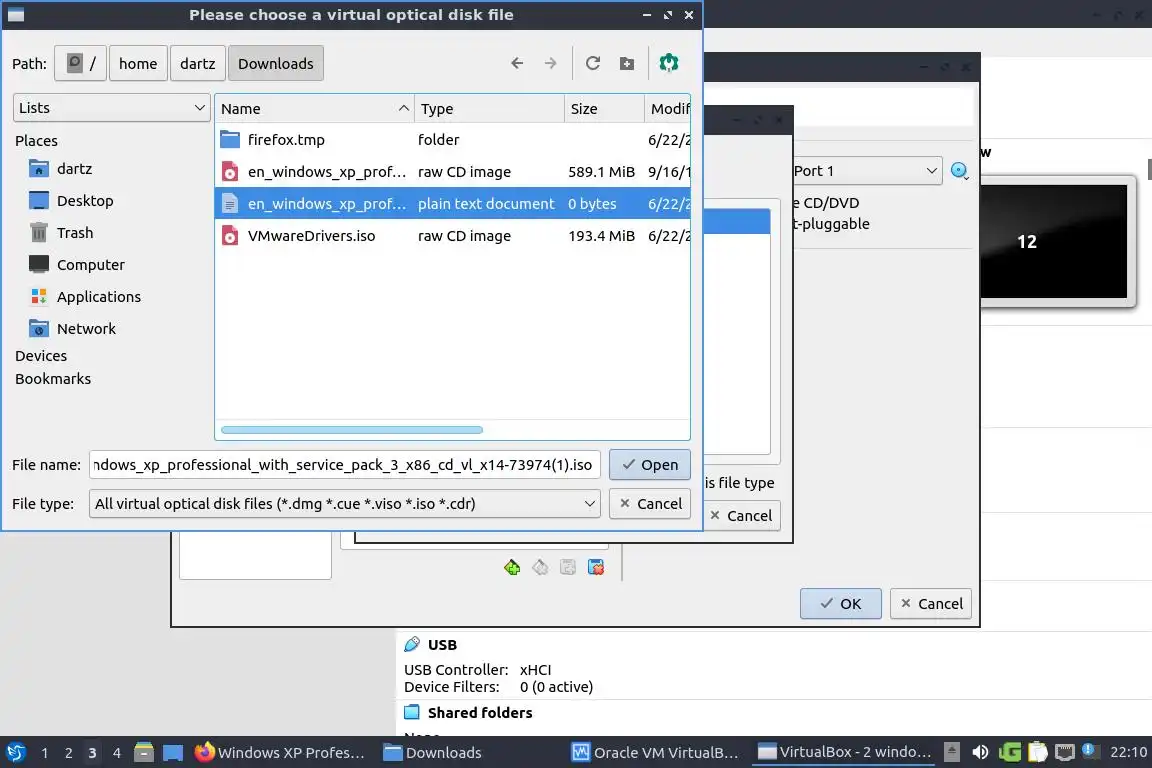Screen dimensions: 1152x768
Task: Click the Firefox icon in the taskbar
Action: coord(204,753)
